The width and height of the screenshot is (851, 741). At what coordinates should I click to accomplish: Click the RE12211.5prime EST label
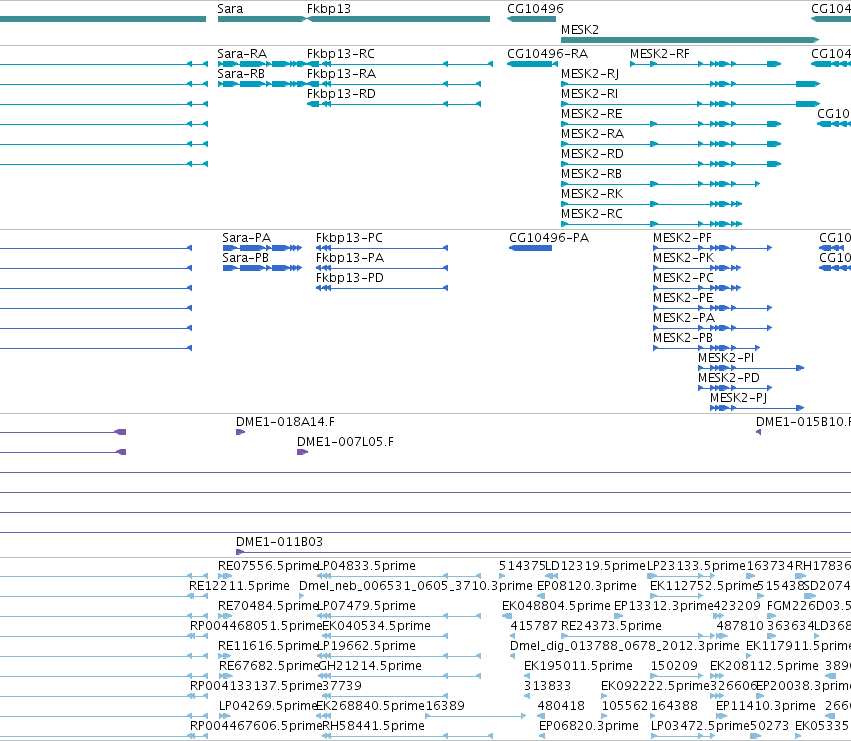point(239,586)
